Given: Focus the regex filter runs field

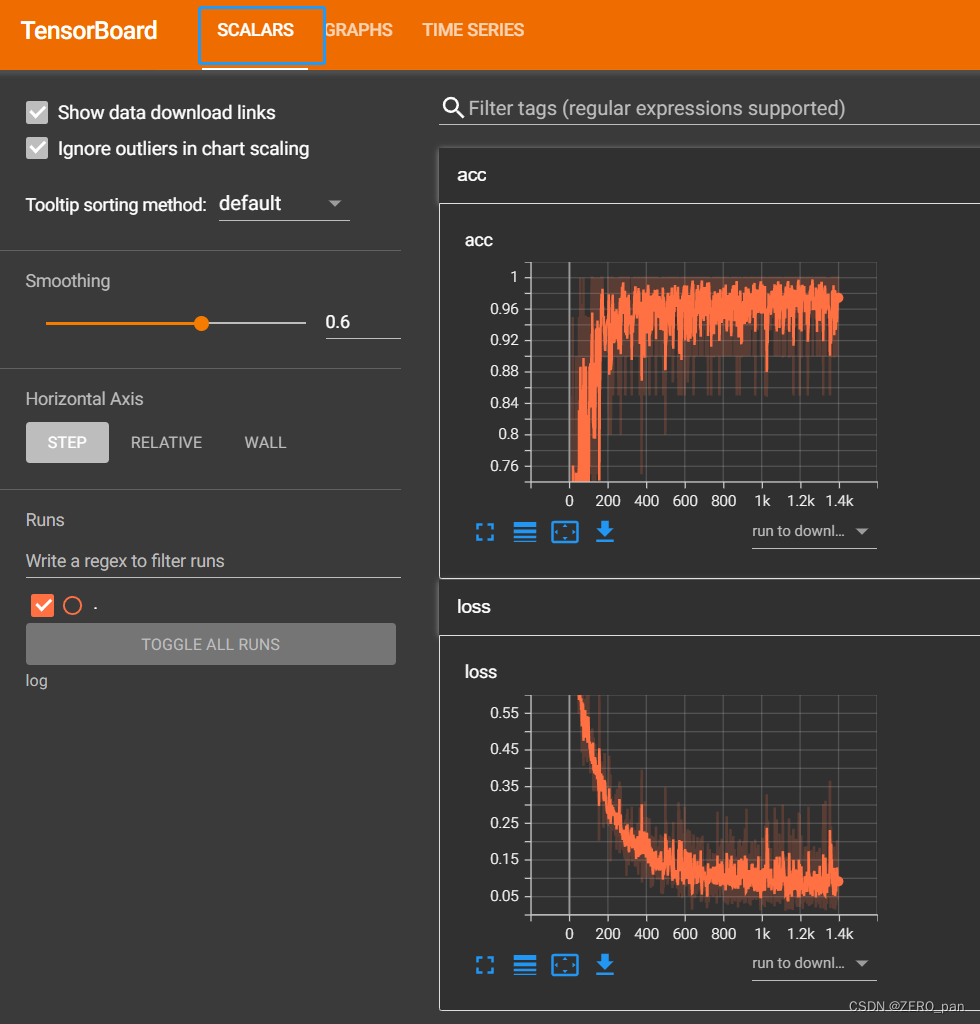Looking at the screenshot, I should 213,561.
